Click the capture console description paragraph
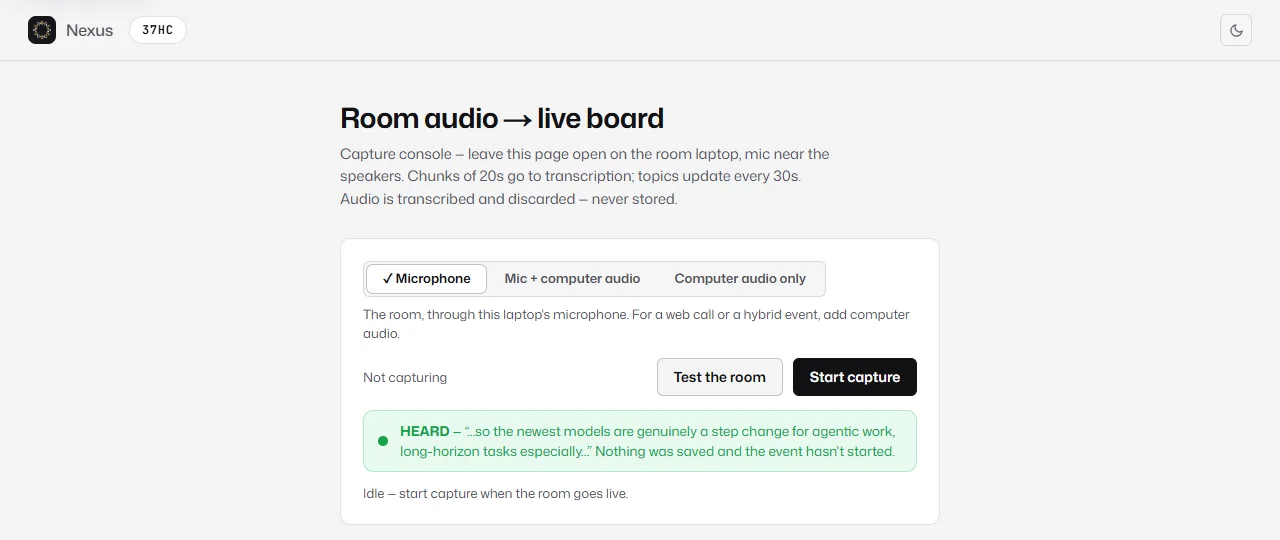This screenshot has height=540, width=1280. tap(585, 177)
